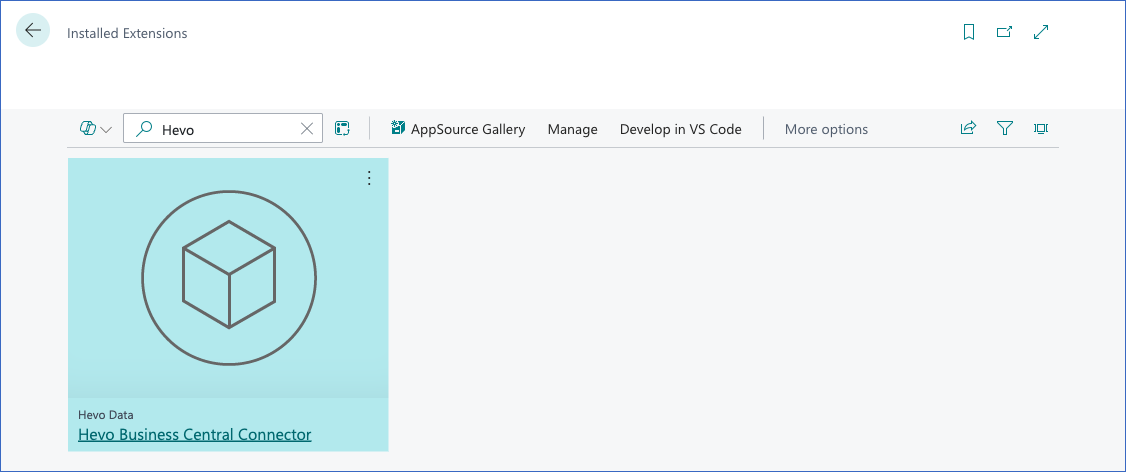
Task: Select the Hevo extension cube thumbnail
Action: (228, 277)
